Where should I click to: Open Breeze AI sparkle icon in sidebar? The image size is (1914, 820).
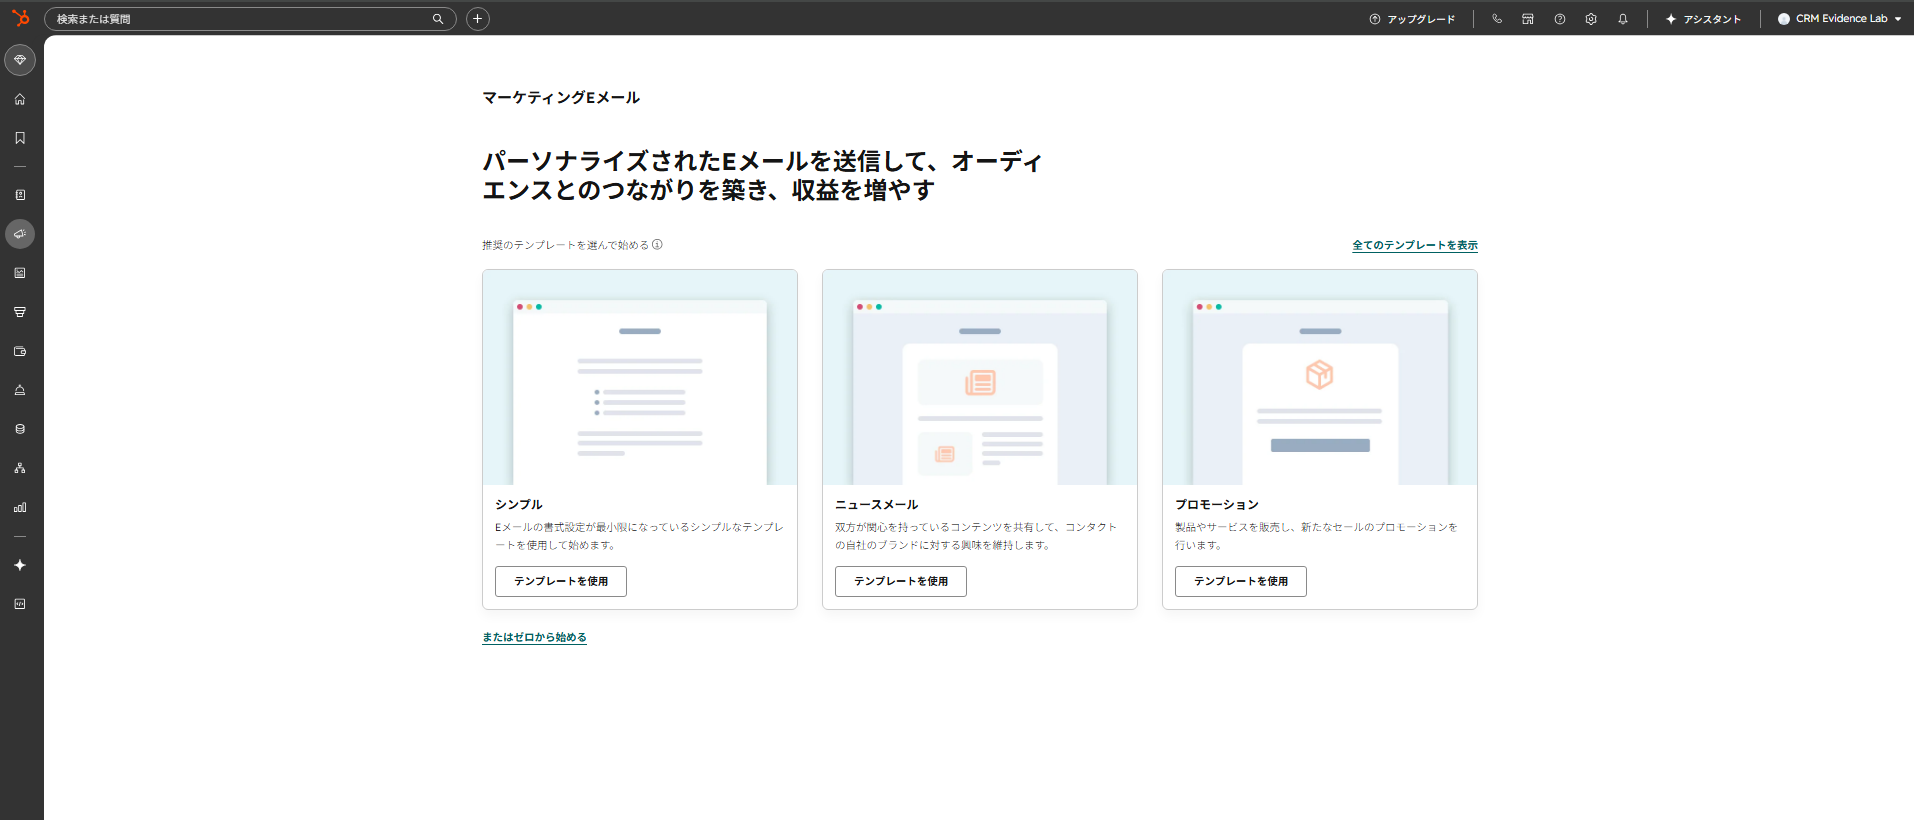click(x=20, y=565)
